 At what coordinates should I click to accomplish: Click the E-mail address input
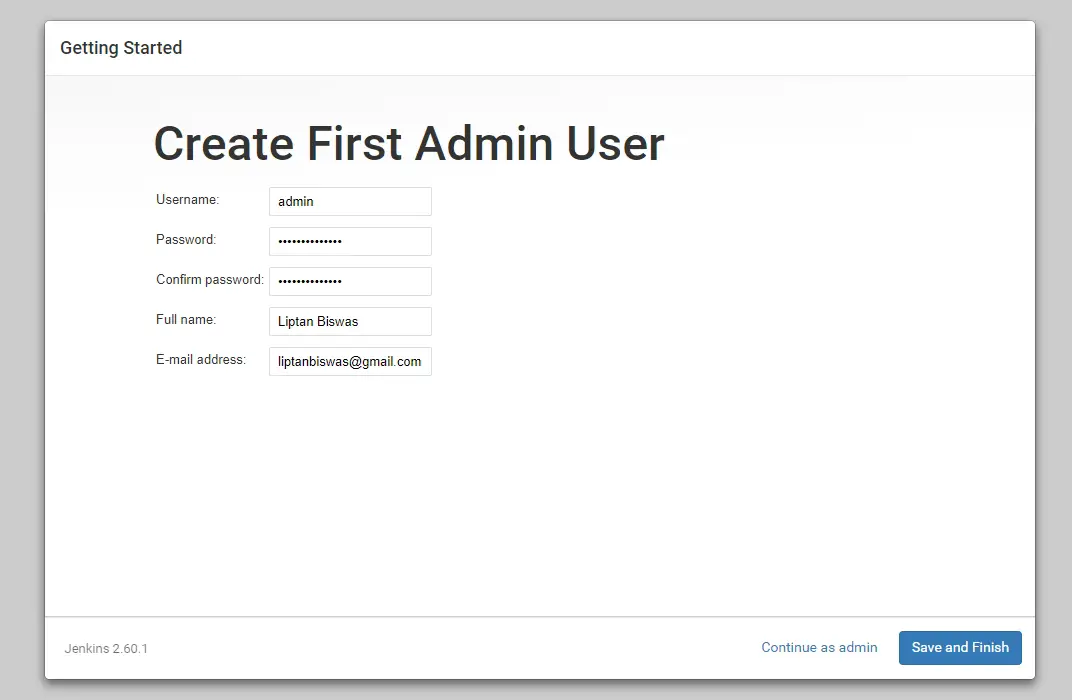(350, 362)
